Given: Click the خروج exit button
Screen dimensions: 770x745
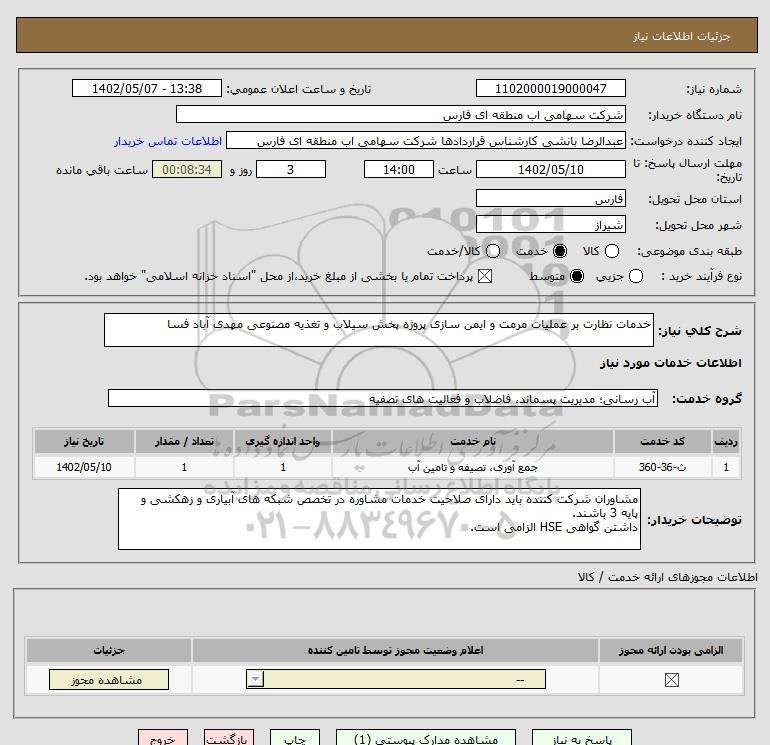Looking at the screenshot, I should pos(163,738).
